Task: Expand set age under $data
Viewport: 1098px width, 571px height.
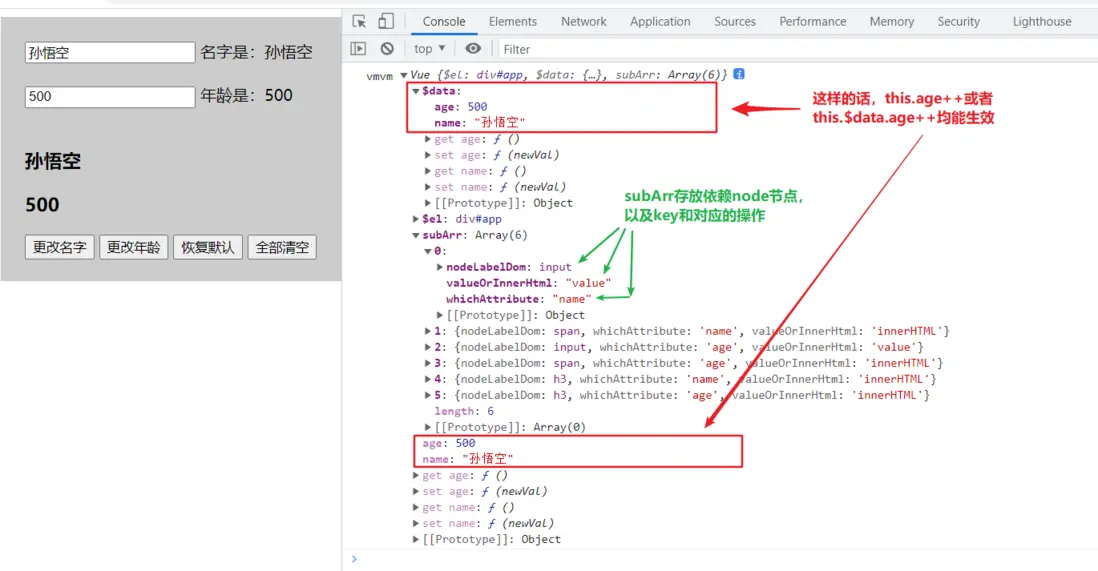Action: click(428, 156)
